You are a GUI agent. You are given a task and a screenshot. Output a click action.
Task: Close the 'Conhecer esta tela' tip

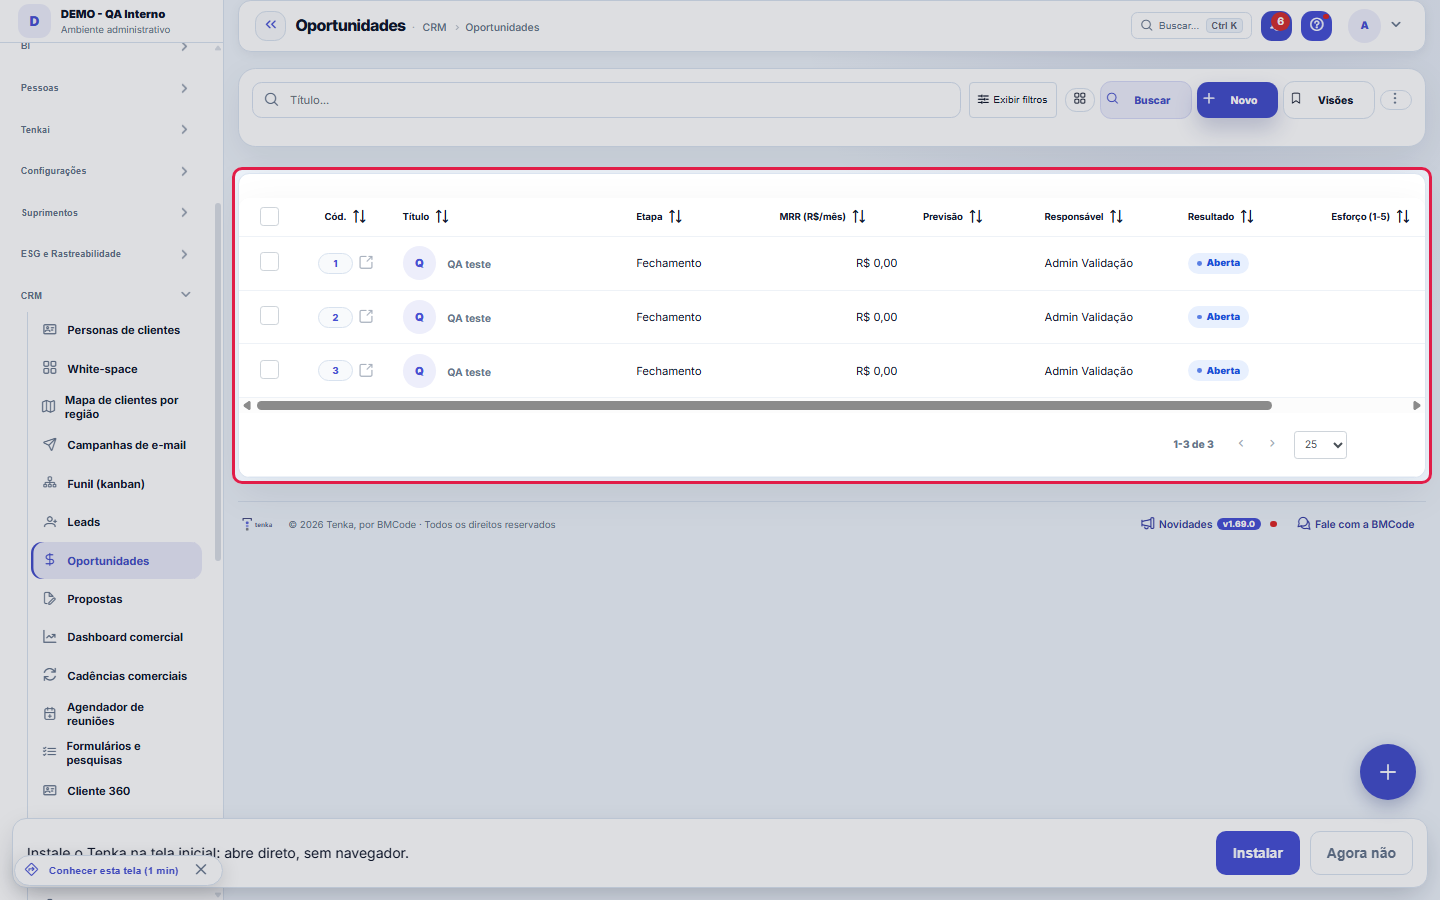click(201, 870)
